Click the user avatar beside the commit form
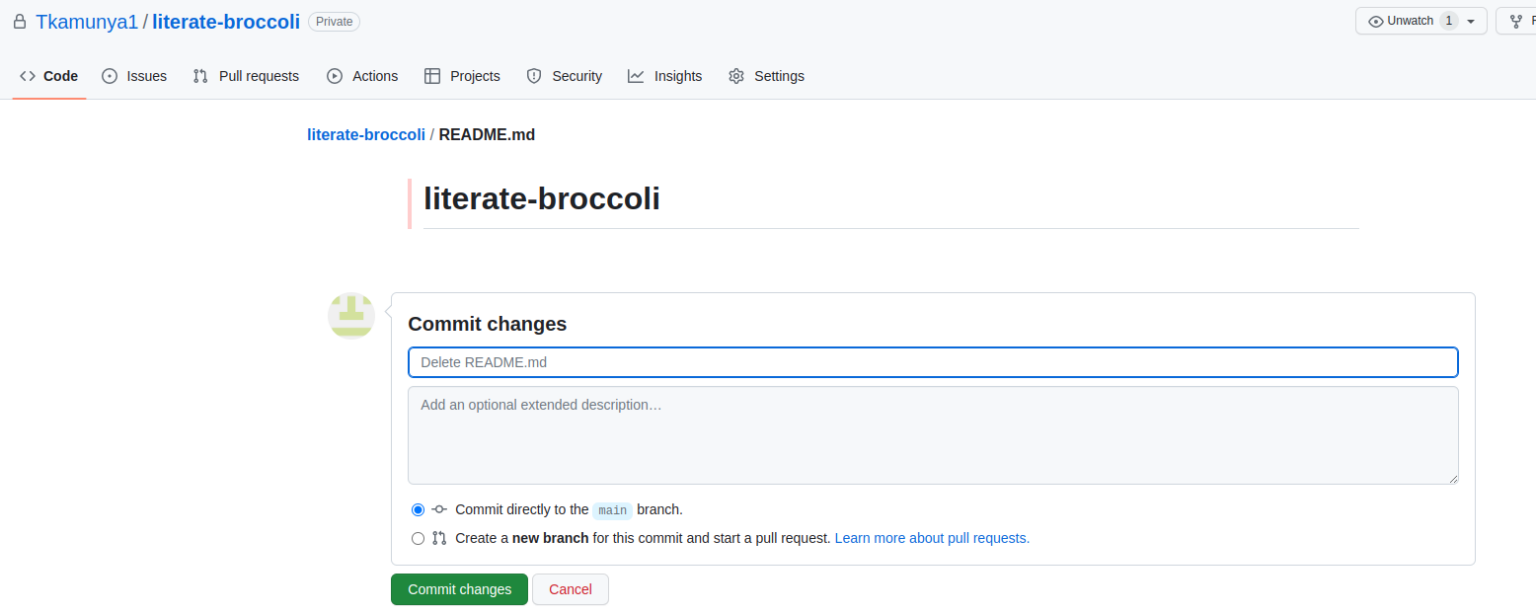 [351, 315]
